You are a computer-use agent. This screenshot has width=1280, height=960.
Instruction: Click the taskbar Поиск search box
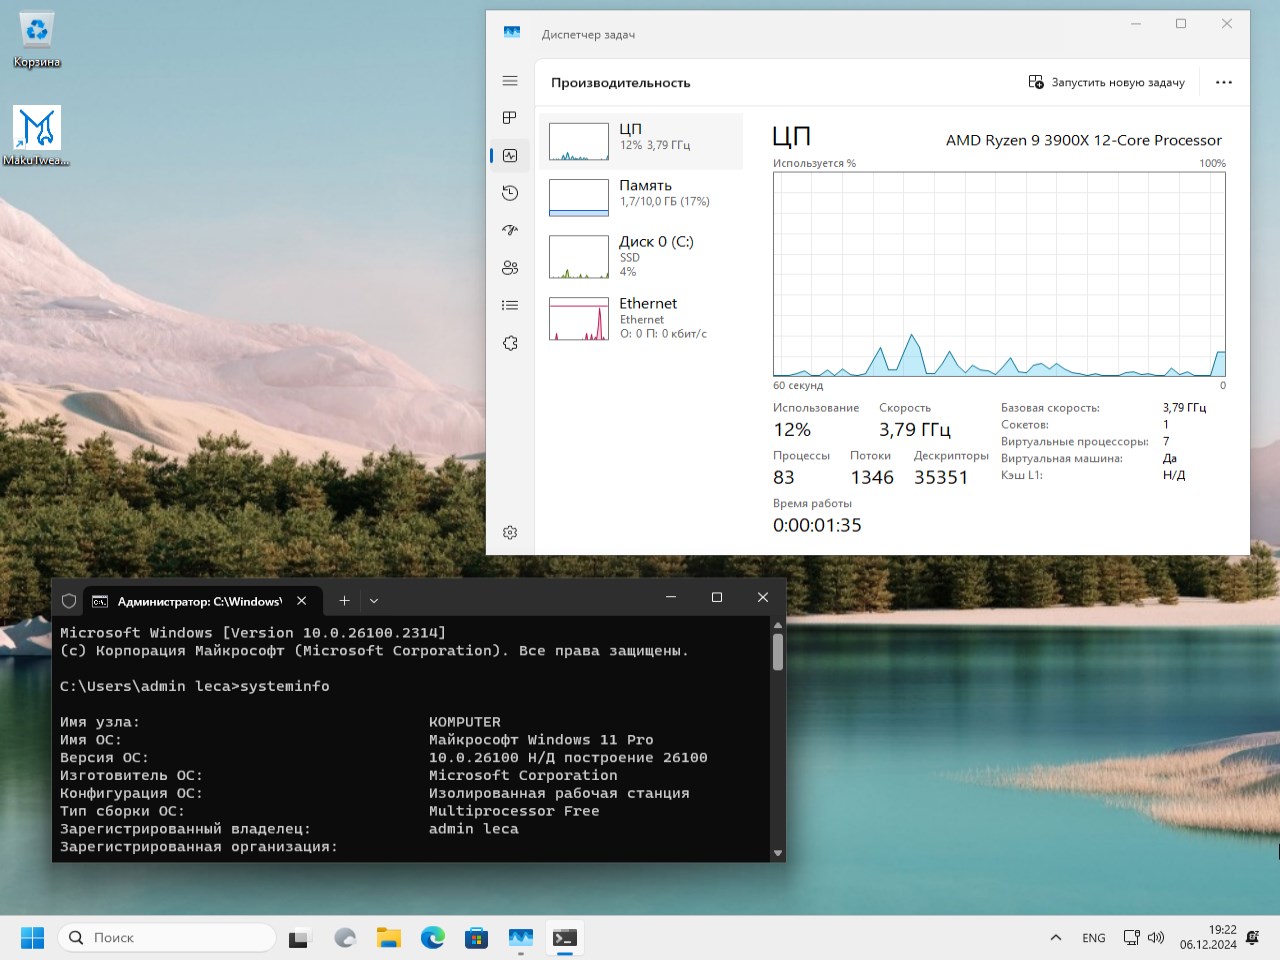pos(167,938)
